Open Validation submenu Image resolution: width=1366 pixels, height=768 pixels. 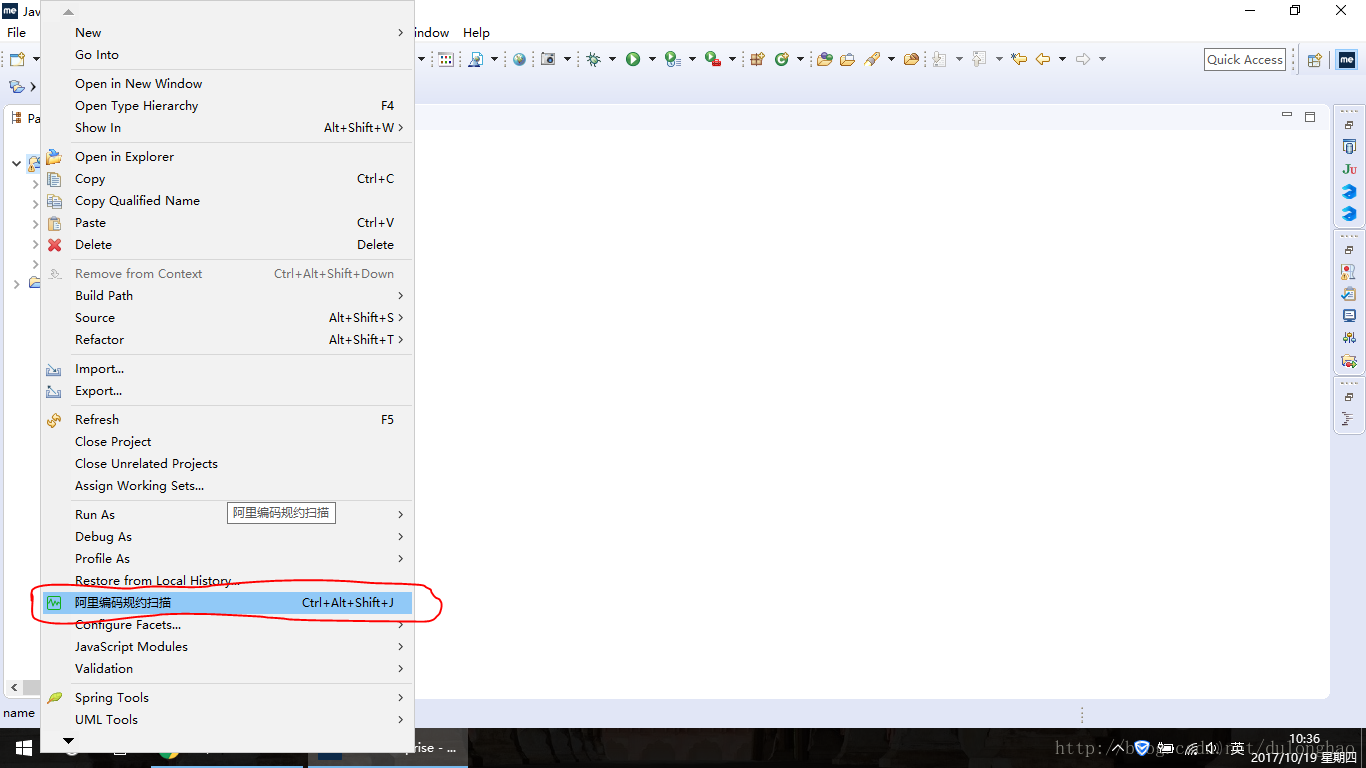pyautogui.click(x=227, y=669)
